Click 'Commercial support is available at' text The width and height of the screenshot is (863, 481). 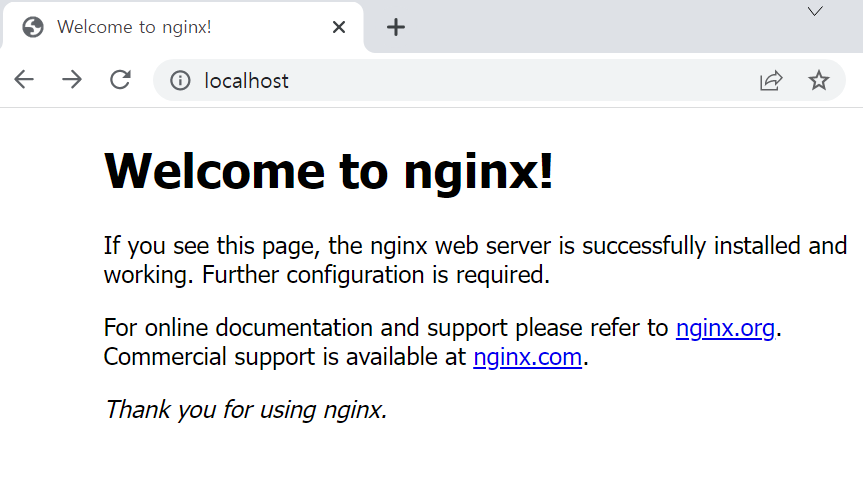tap(285, 357)
